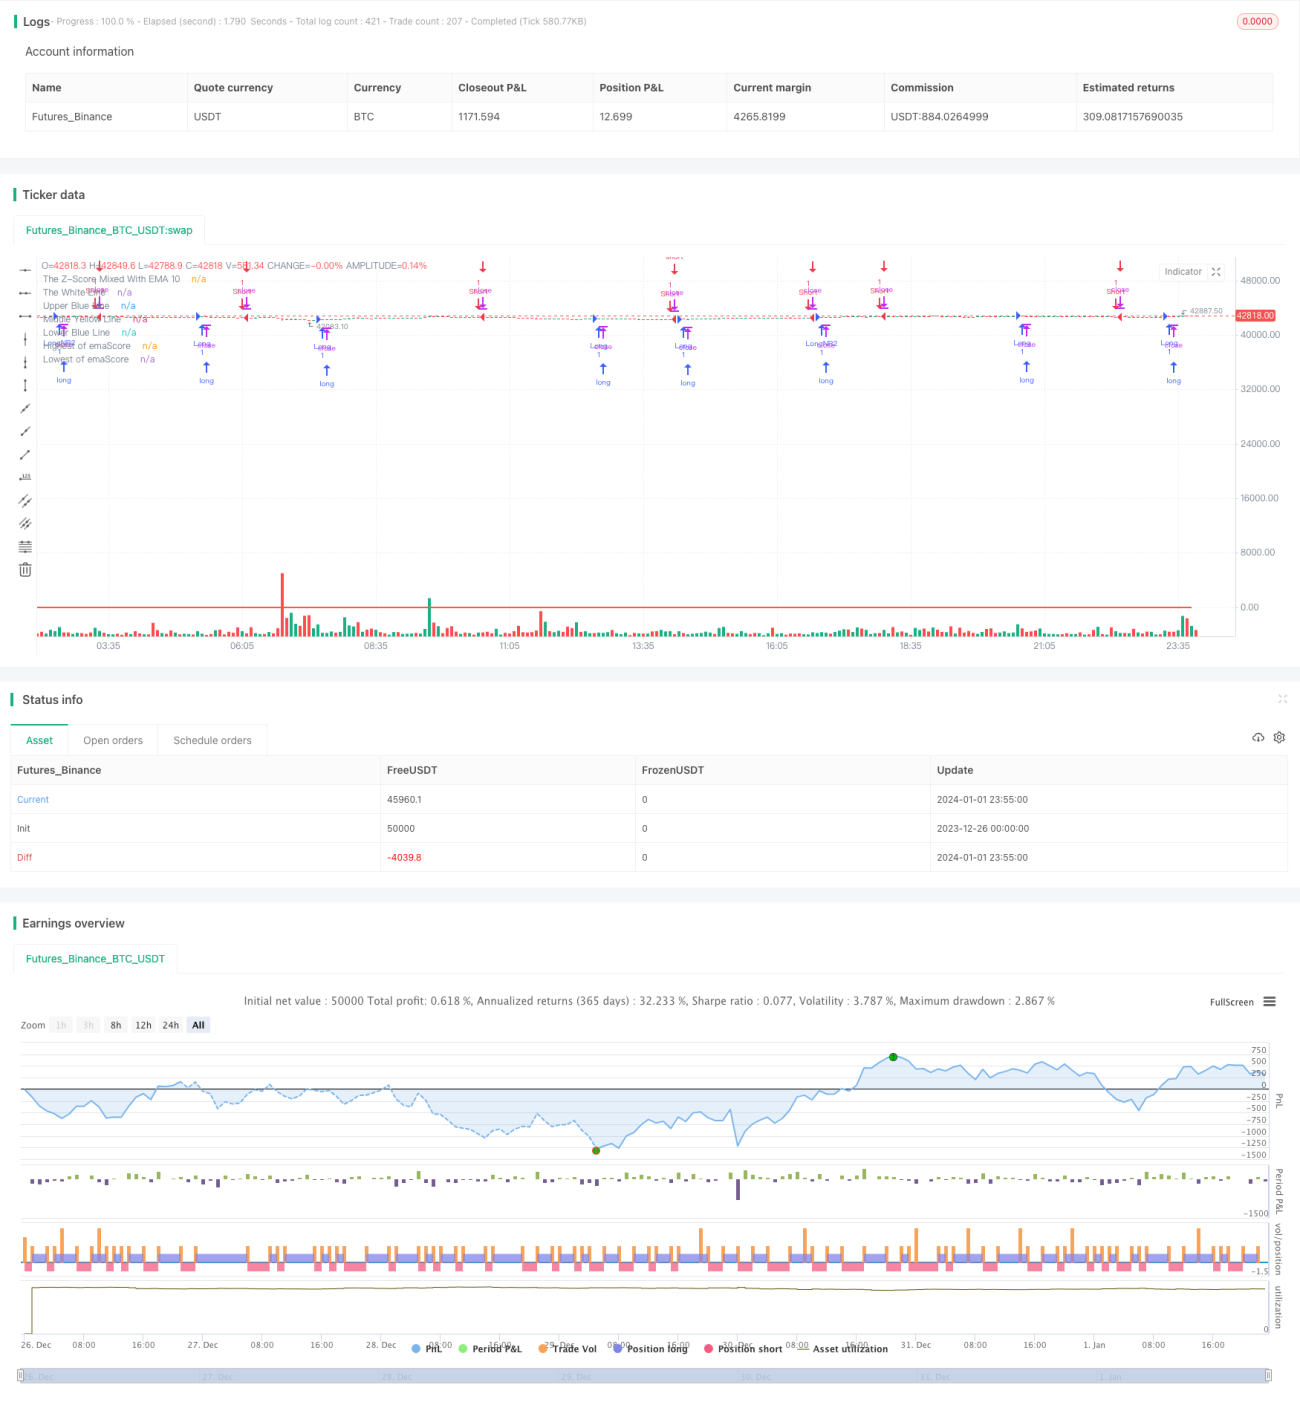Viewport: 1300px width, 1405px height.
Task: Select the price line tool with 123 label
Action: click(x=25, y=477)
